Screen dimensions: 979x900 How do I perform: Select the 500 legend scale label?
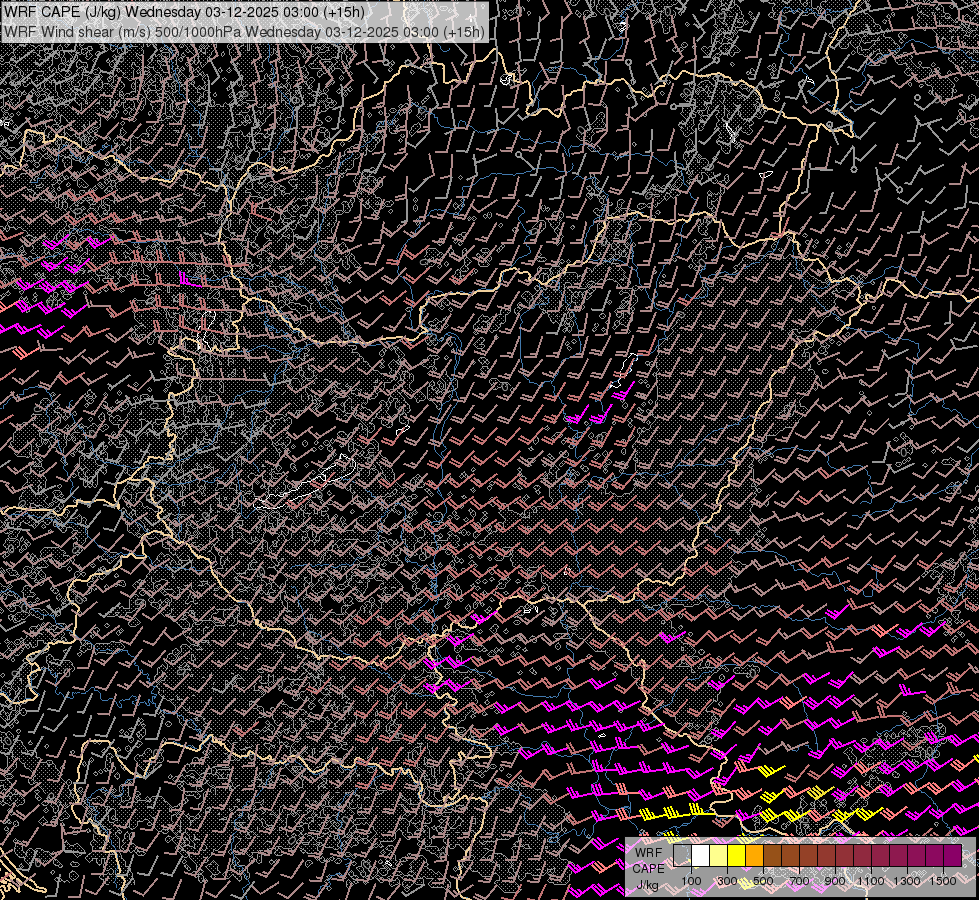(x=763, y=881)
